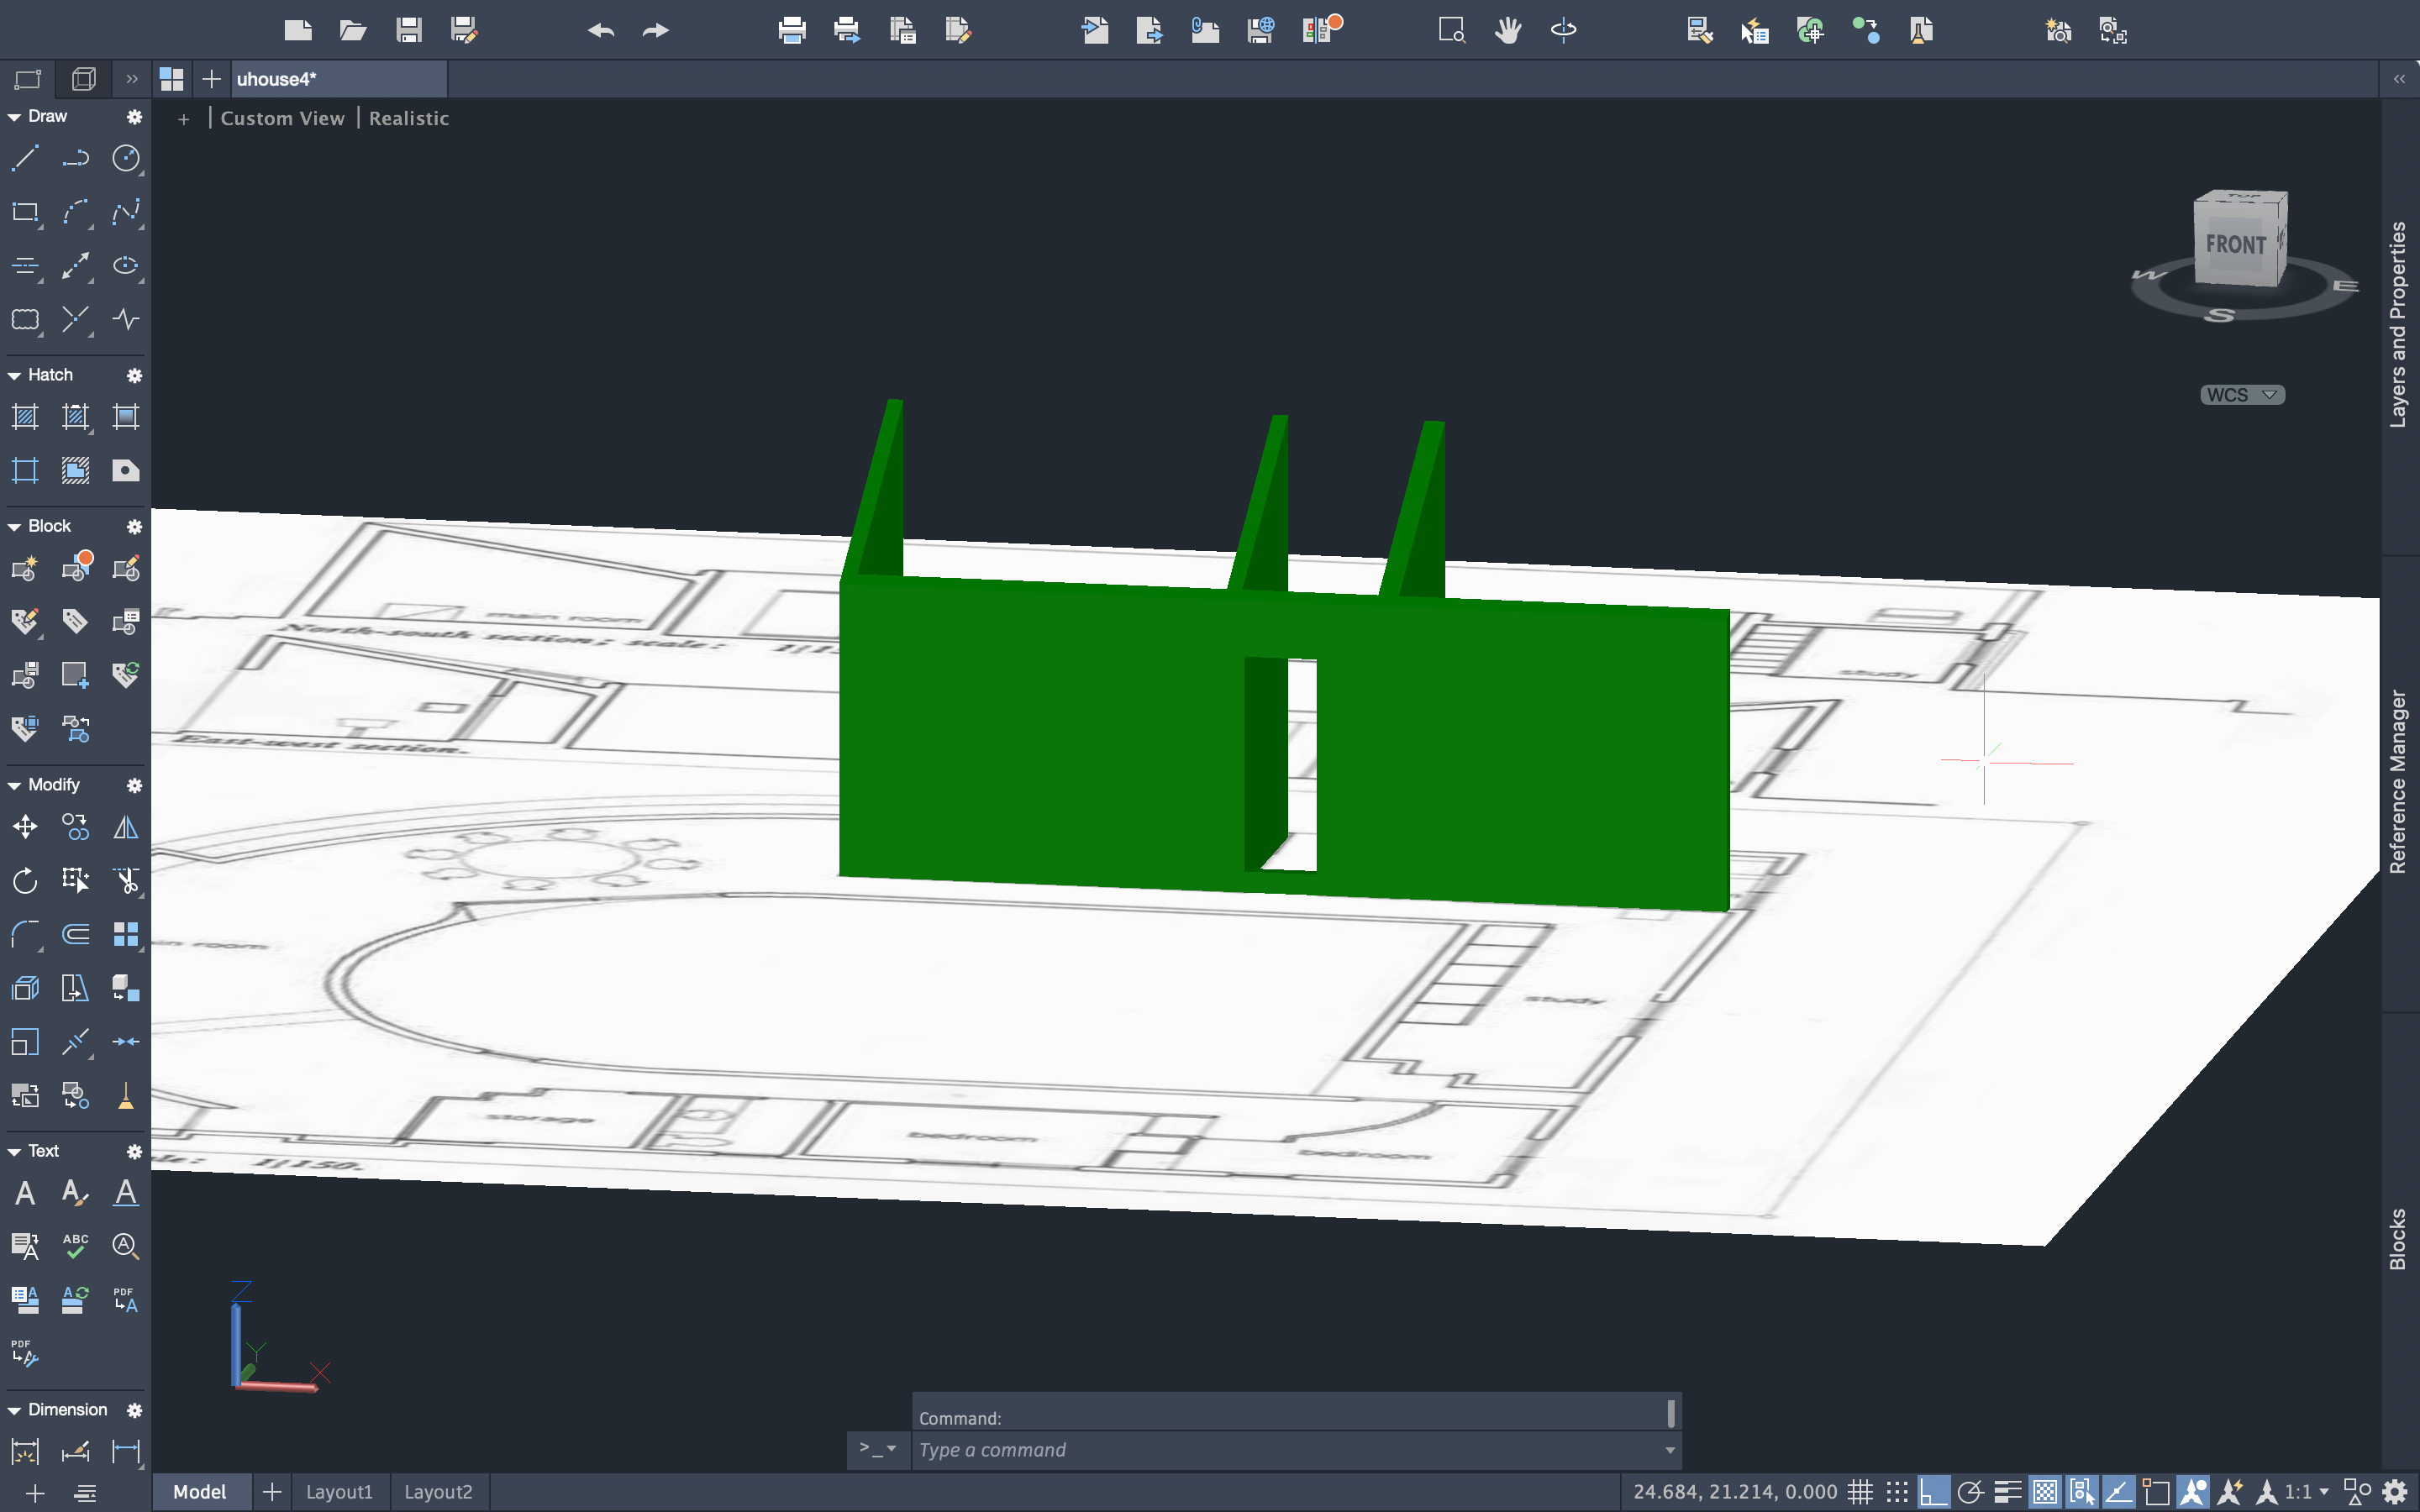
Task: Click the 3D Orbit tool icon
Action: 1564,31
